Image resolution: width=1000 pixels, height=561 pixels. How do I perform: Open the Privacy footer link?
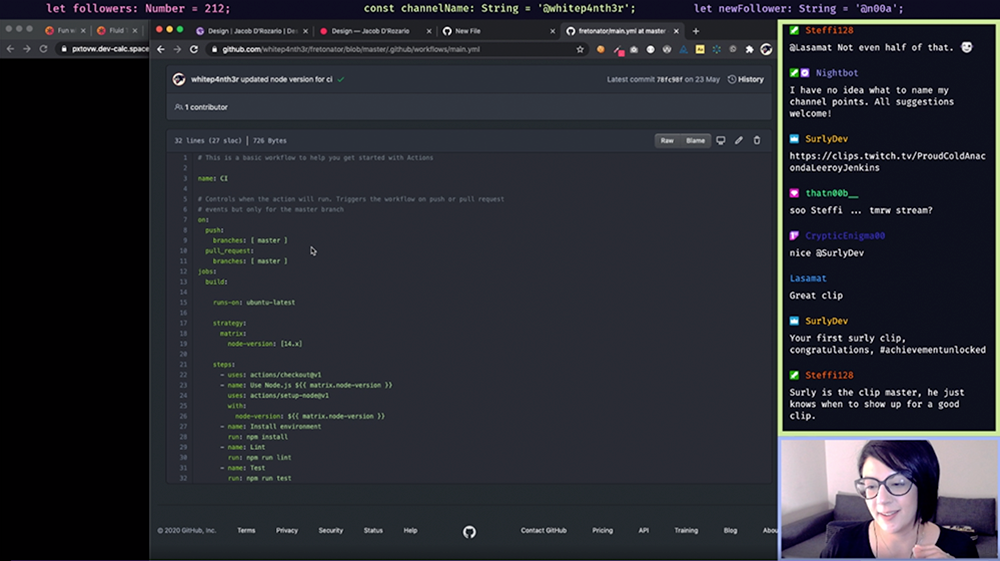click(x=287, y=530)
